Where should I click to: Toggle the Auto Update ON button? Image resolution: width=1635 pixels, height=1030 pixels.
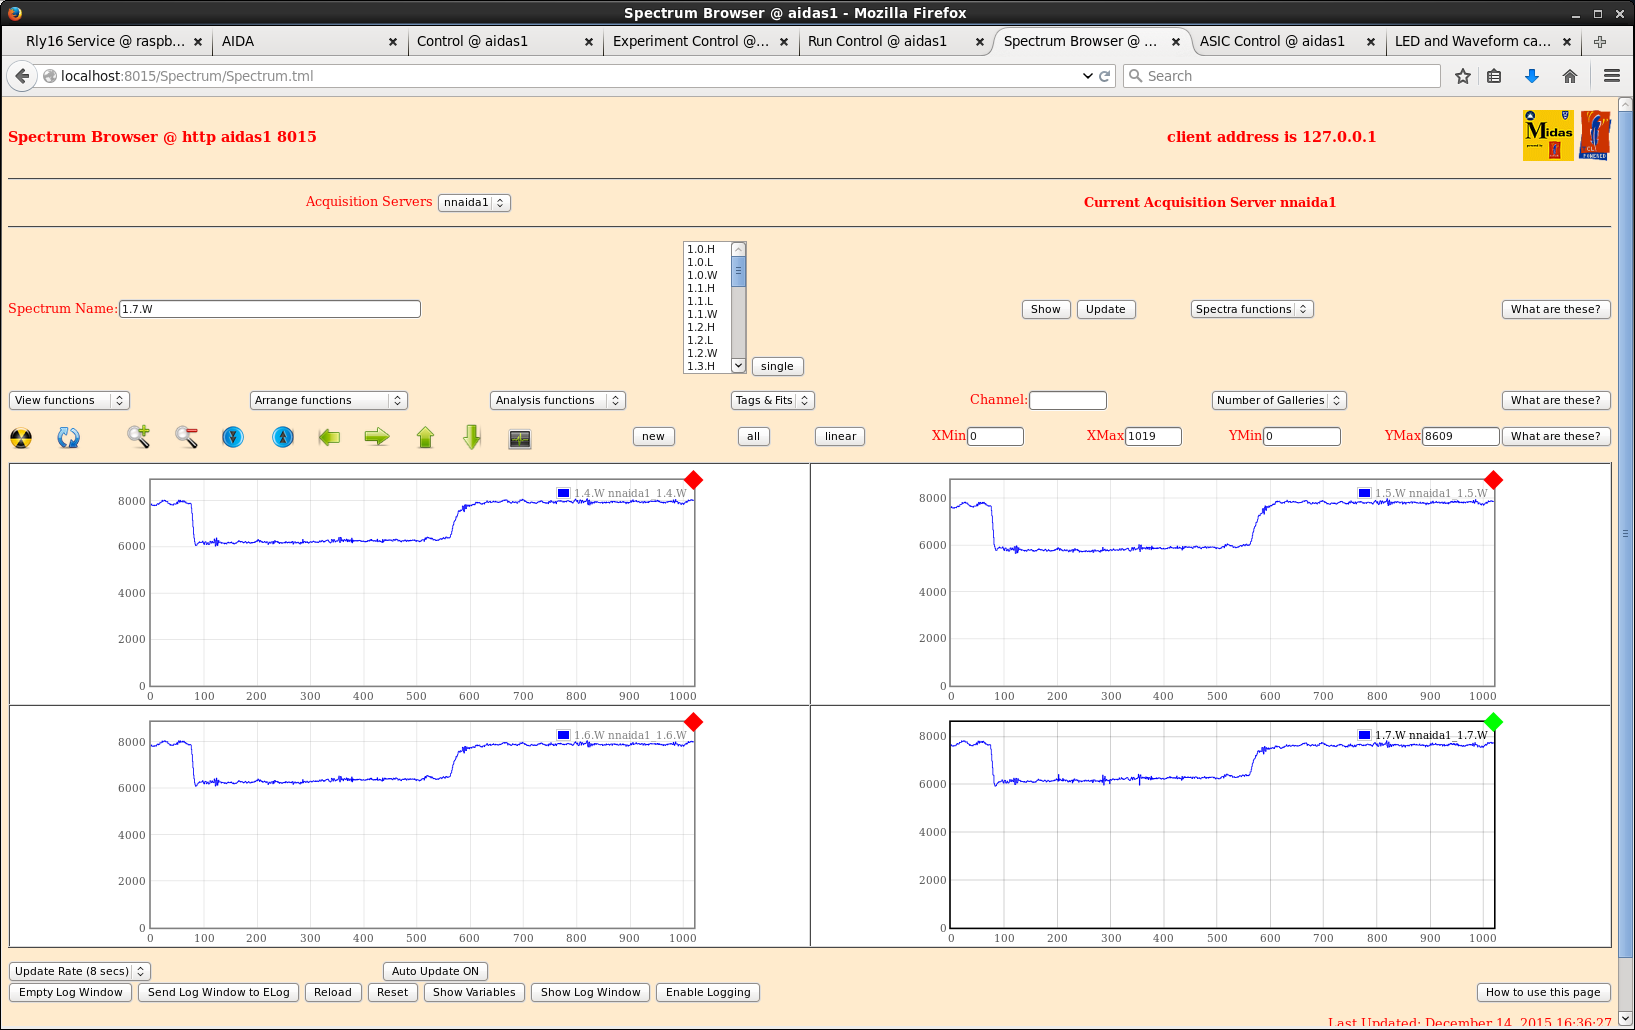pos(435,971)
